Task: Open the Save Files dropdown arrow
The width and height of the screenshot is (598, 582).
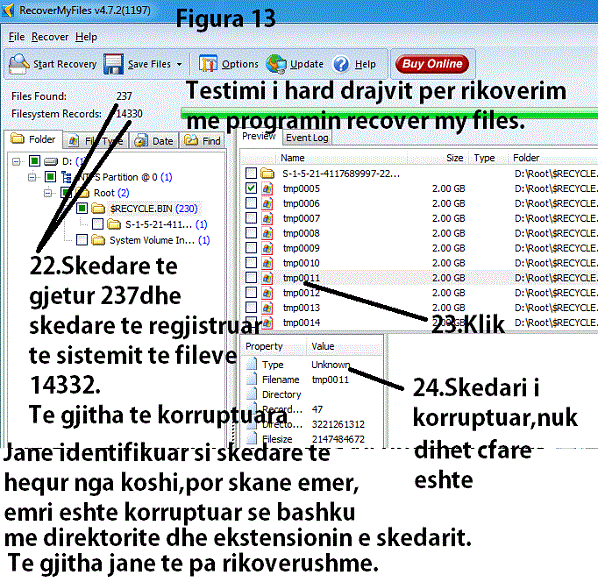Action: [x=179, y=64]
